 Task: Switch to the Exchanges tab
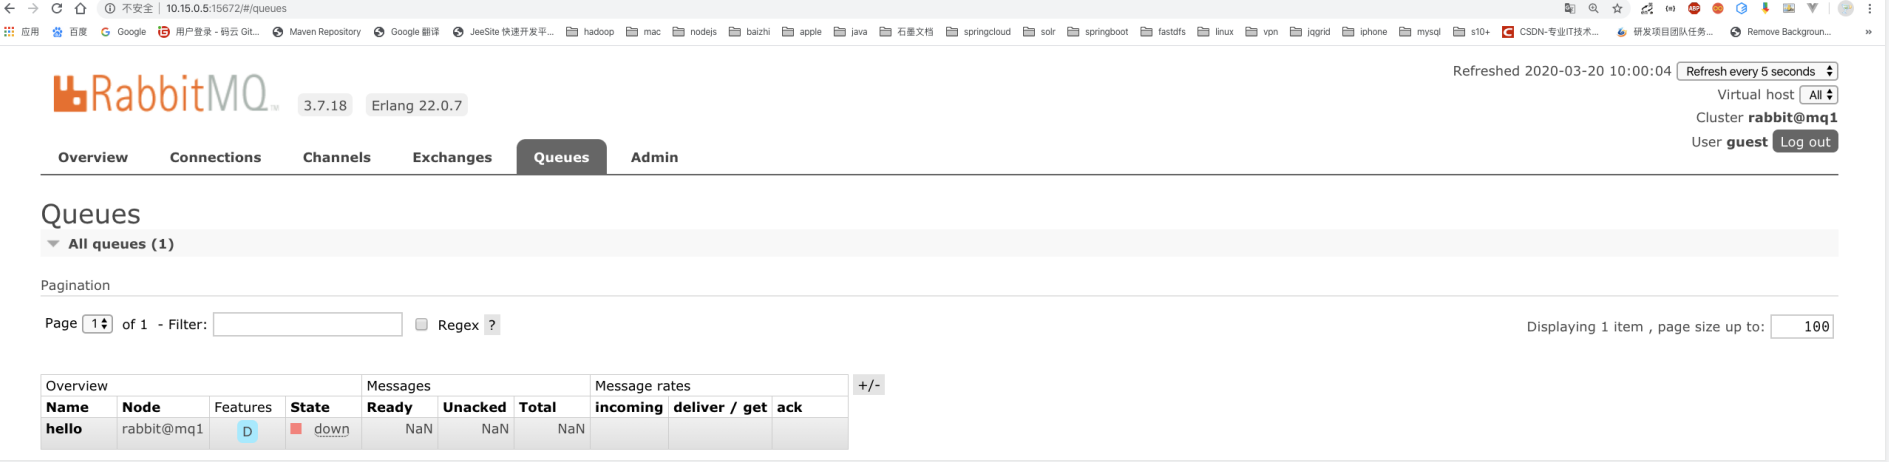tap(452, 157)
